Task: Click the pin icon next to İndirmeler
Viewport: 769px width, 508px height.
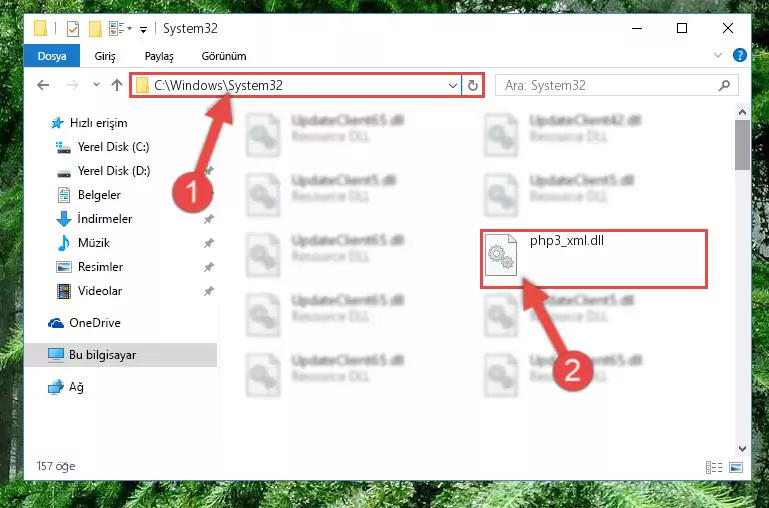Action: (208, 219)
